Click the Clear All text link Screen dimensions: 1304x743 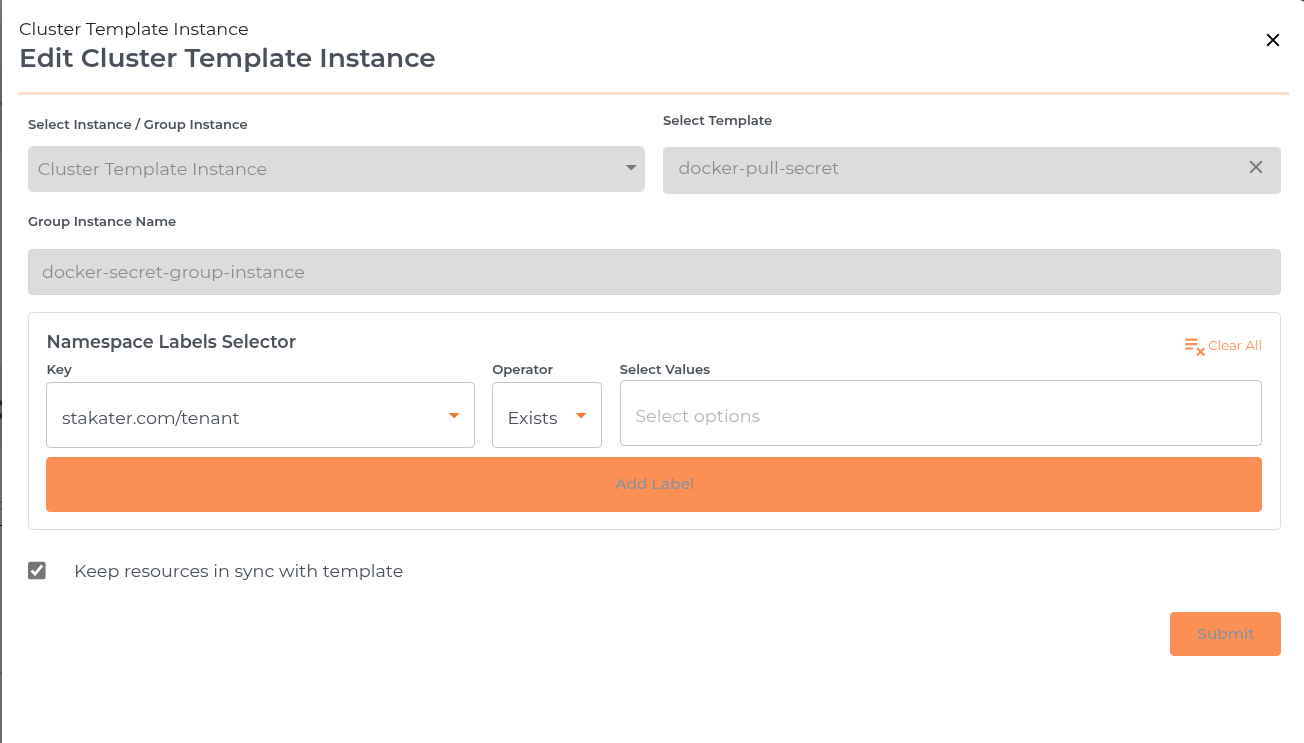pos(1235,346)
